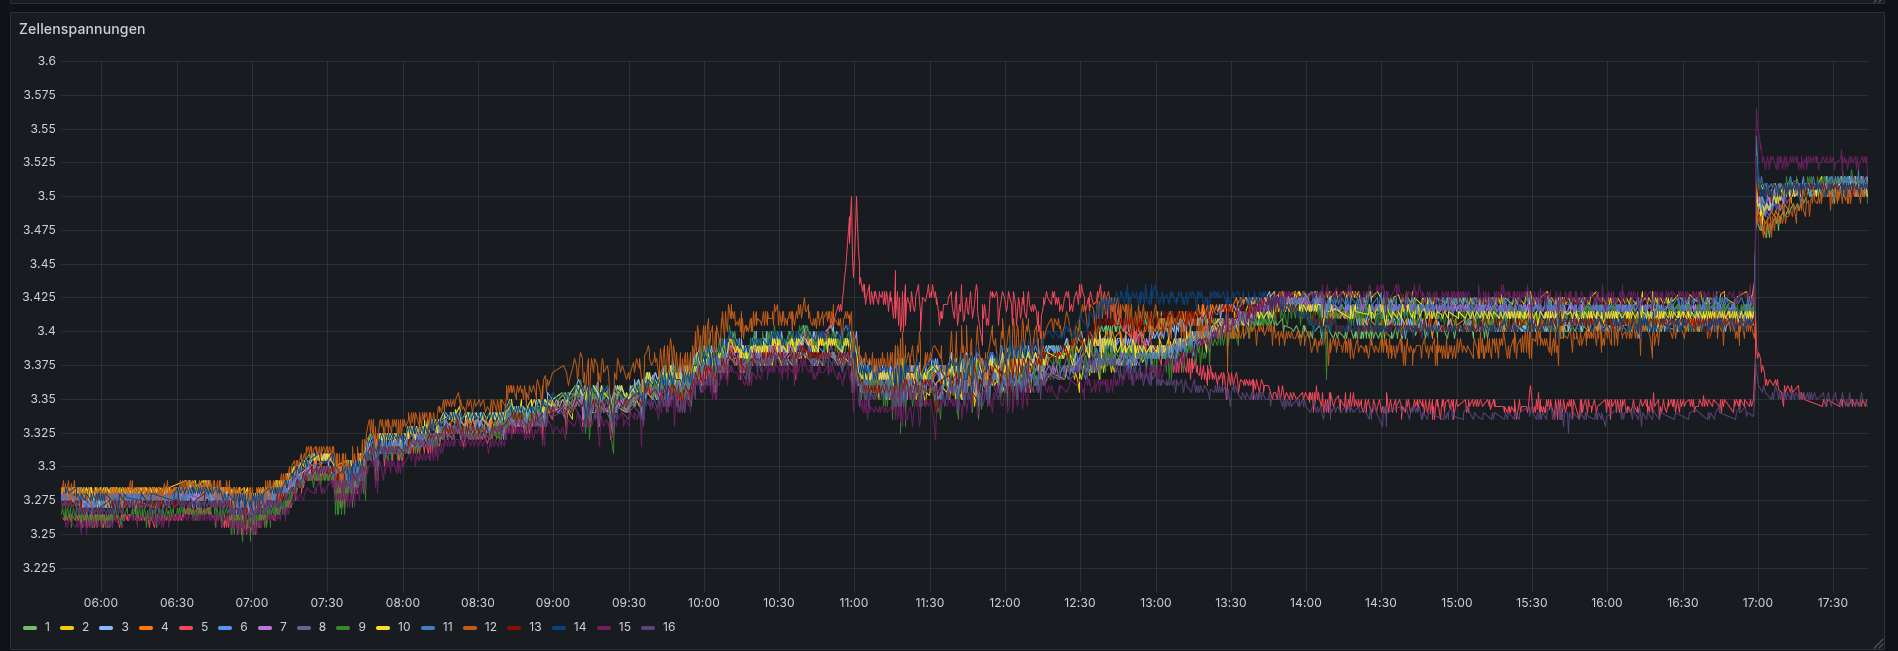Click the y-axis label 3.45

coord(43,264)
